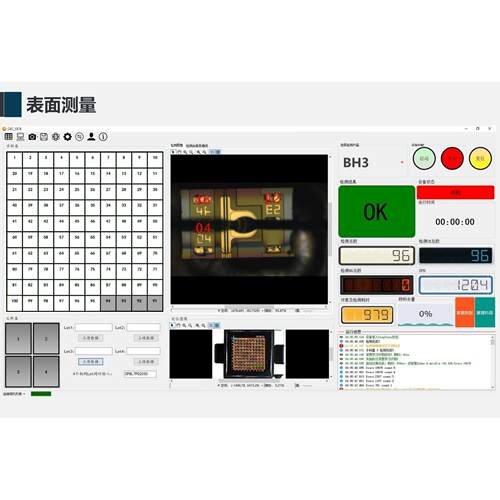Click inside the Lot1 input field
Image resolution: width=500 pixels, height=500 pixels.
[x=94, y=327]
